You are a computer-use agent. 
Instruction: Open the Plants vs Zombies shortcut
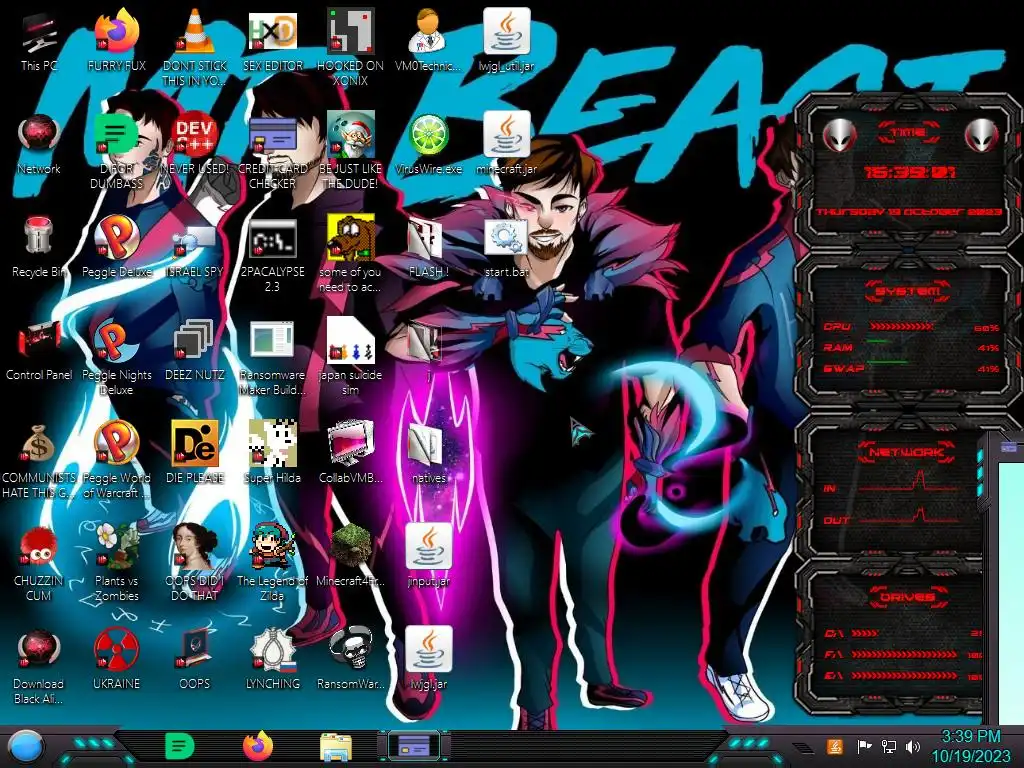[x=117, y=547]
